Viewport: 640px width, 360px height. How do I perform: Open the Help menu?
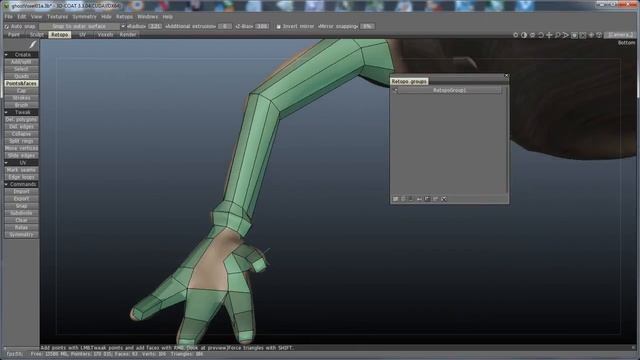click(167, 17)
